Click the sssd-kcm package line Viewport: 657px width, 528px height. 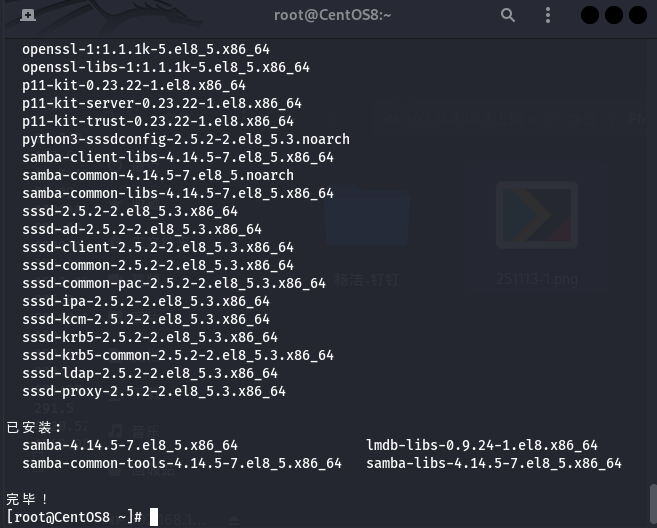[x=145, y=319]
